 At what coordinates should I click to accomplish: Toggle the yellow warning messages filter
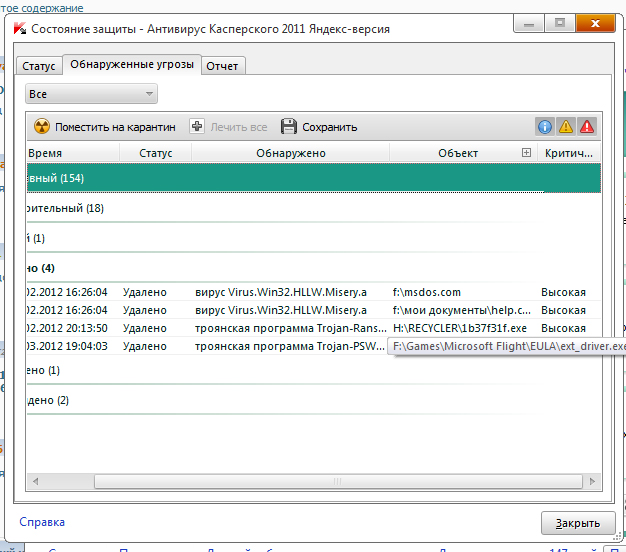[566, 127]
